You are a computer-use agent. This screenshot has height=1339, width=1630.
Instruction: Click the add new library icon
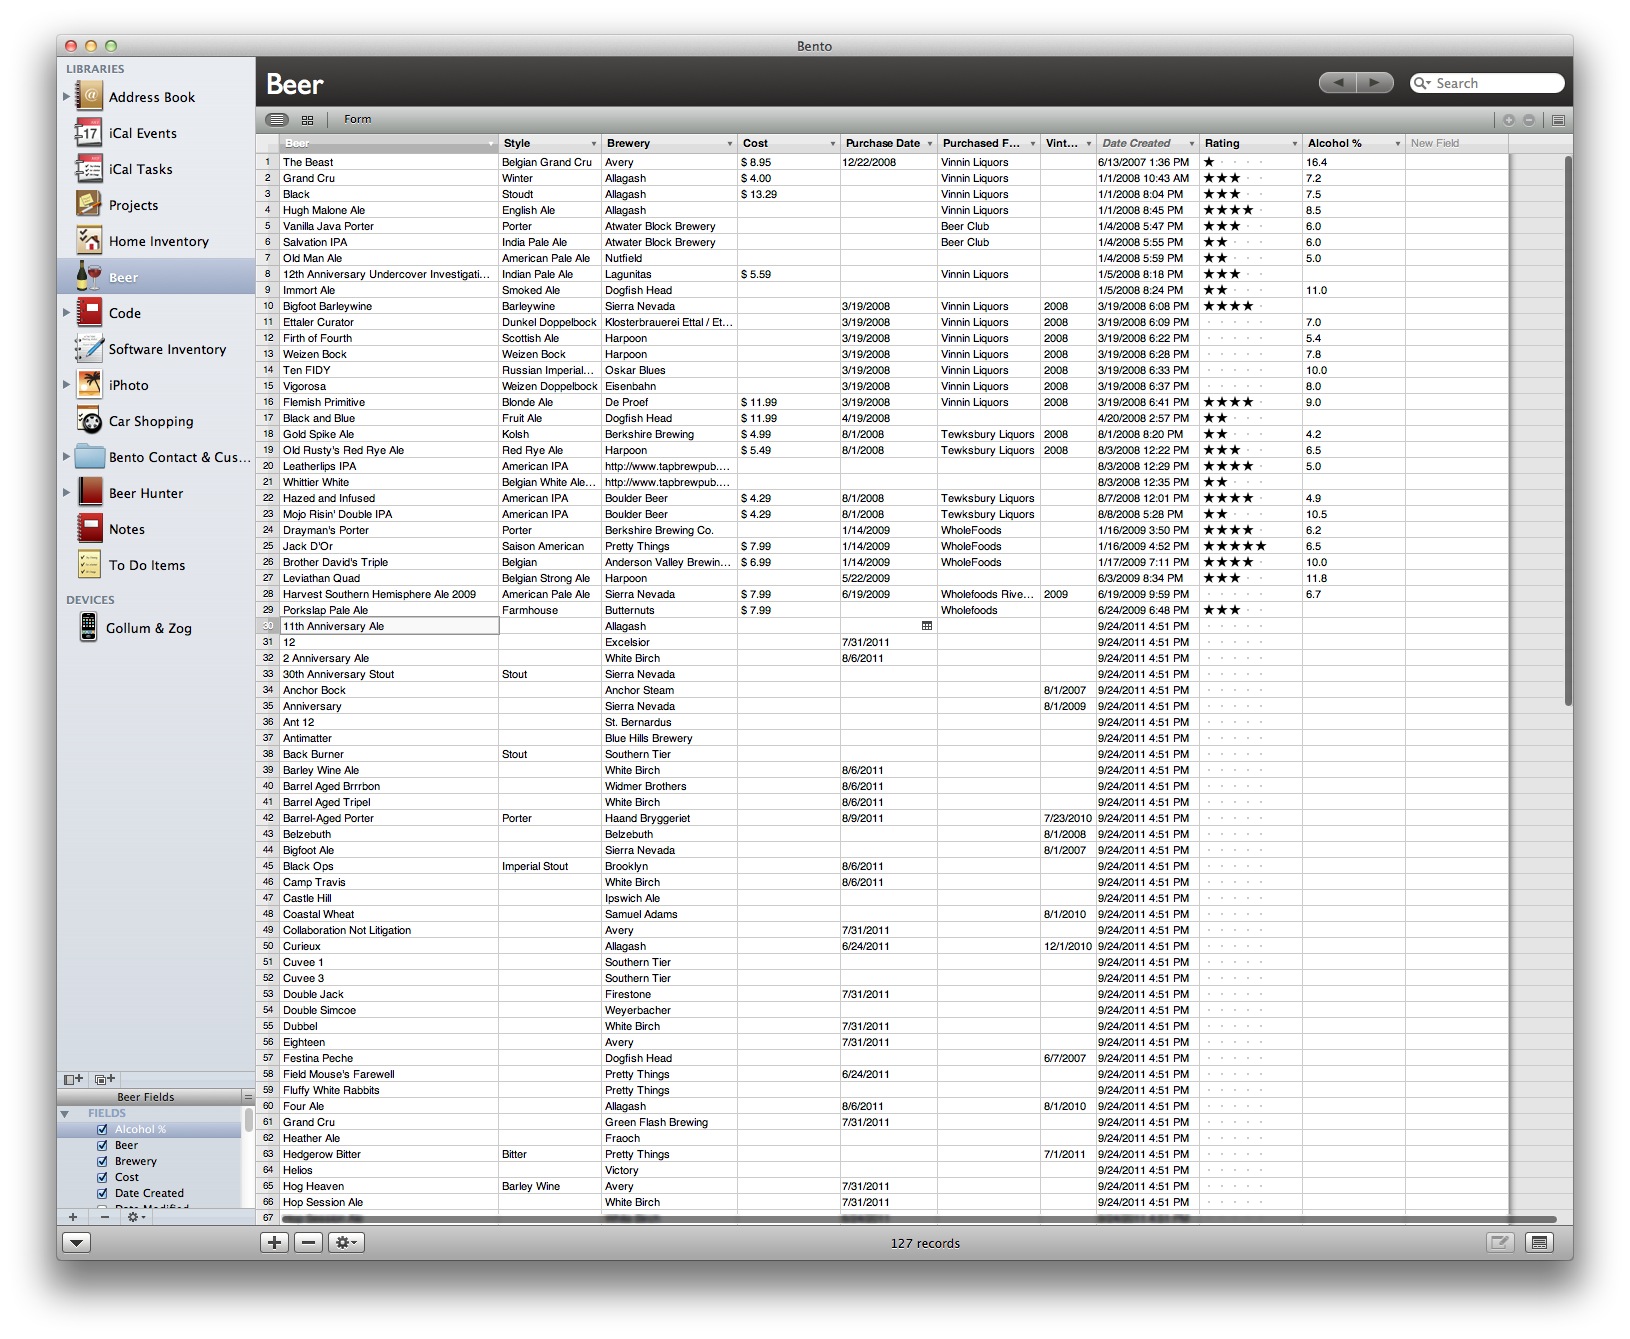click(x=73, y=1079)
